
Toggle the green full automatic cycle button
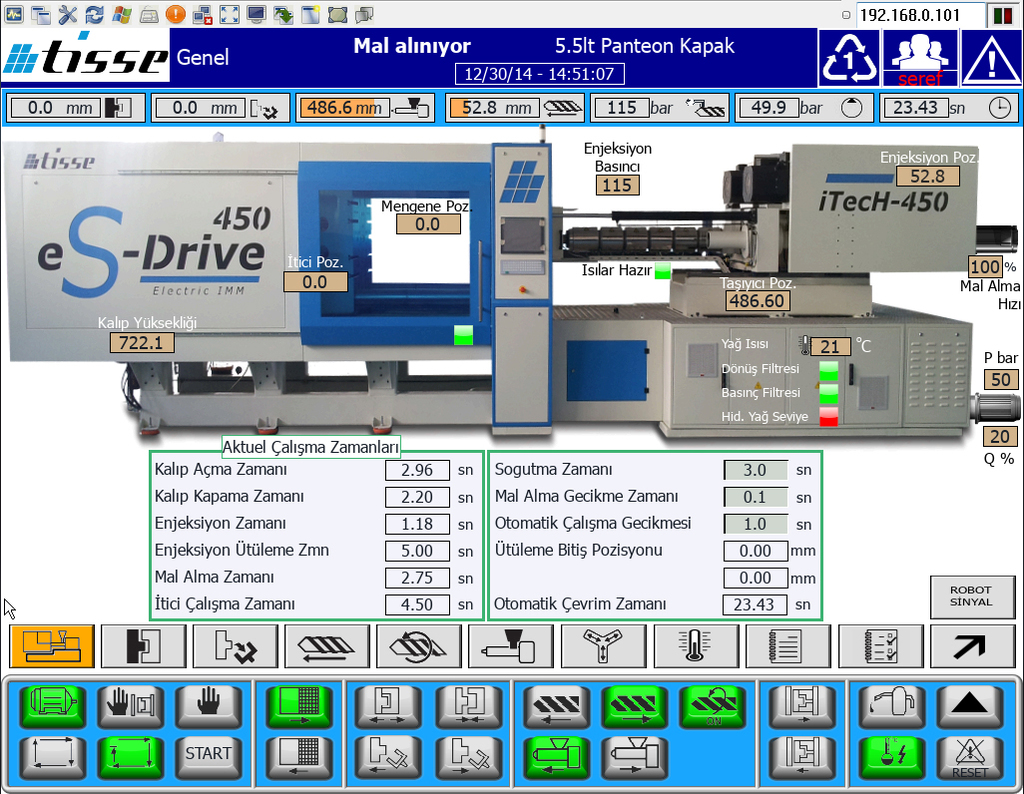[x=131, y=757]
